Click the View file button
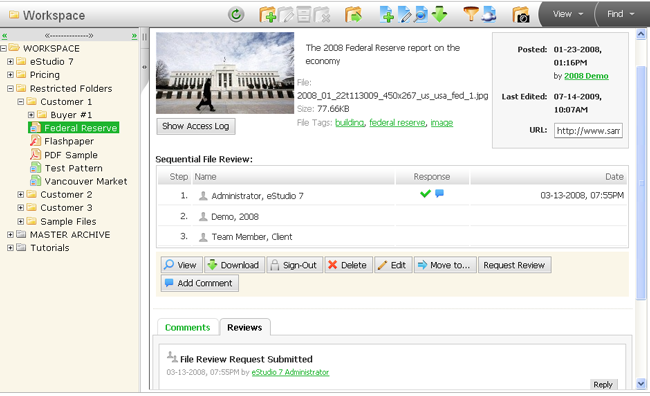650x396 pixels. (x=182, y=265)
